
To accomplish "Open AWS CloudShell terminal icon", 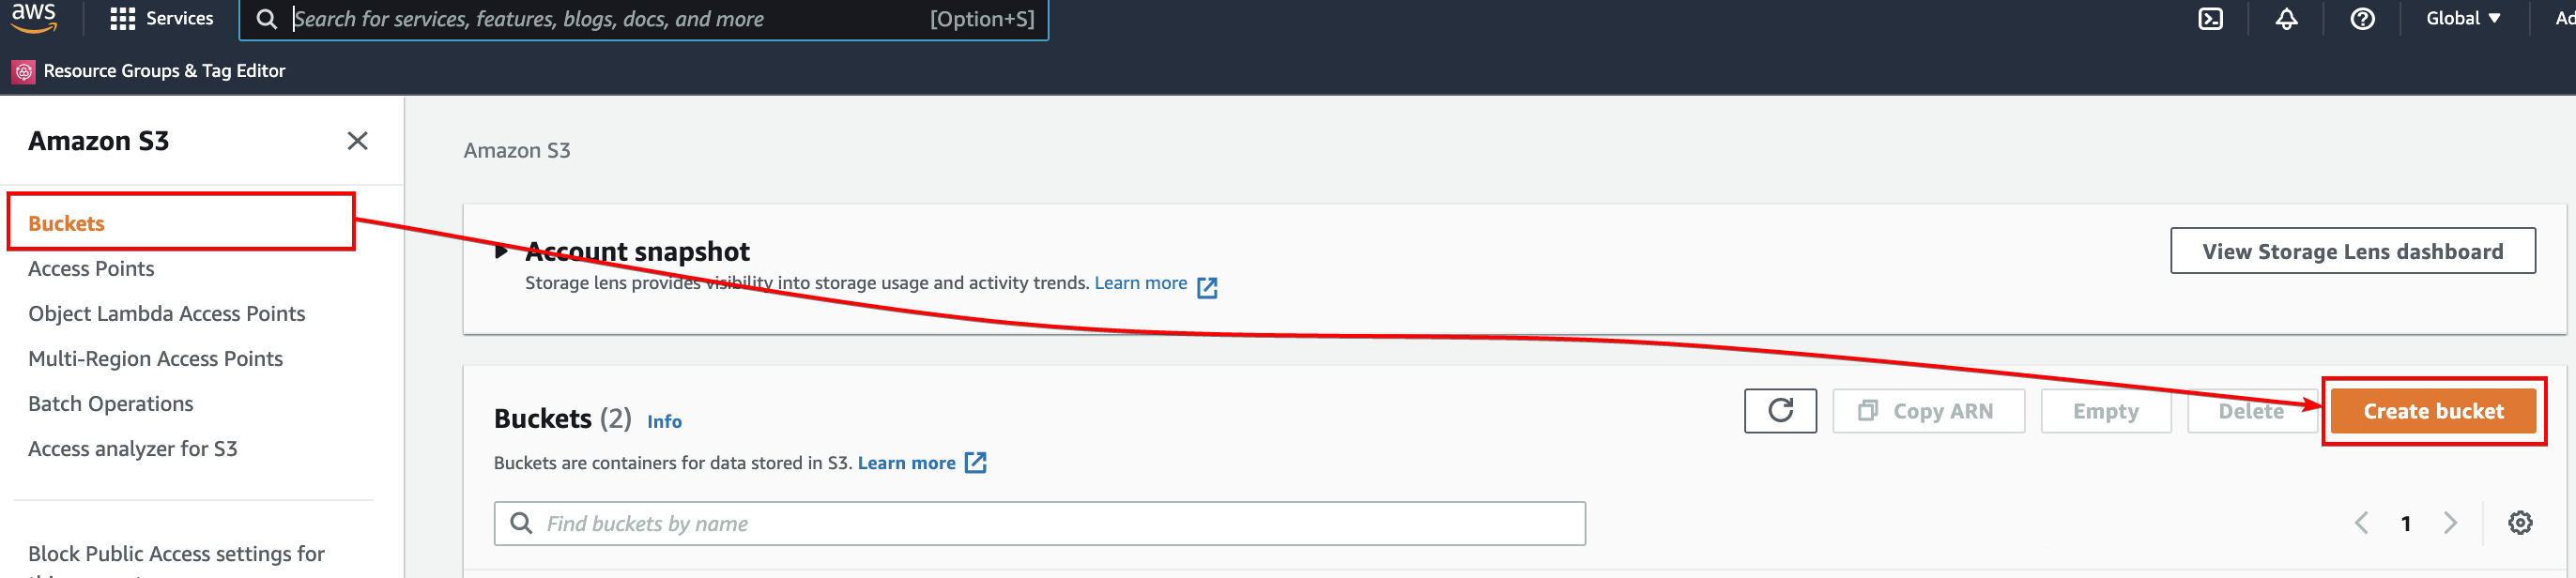I will 2210,19.
